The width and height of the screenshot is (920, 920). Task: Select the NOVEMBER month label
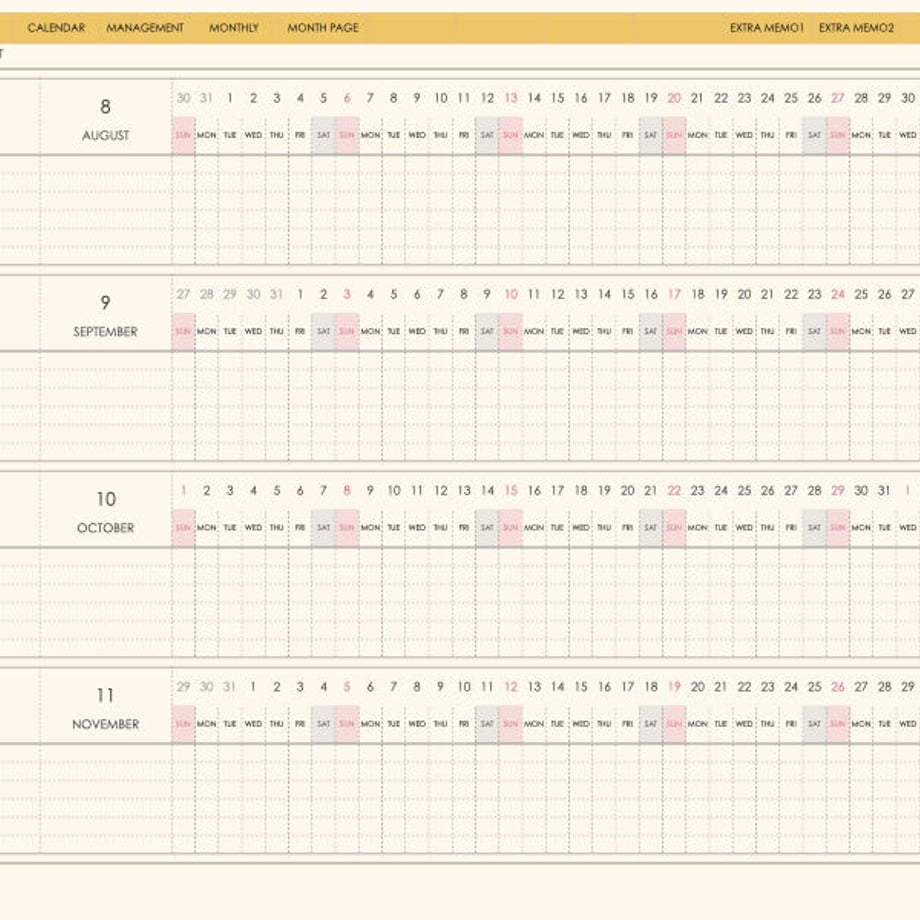pyautogui.click(x=106, y=724)
